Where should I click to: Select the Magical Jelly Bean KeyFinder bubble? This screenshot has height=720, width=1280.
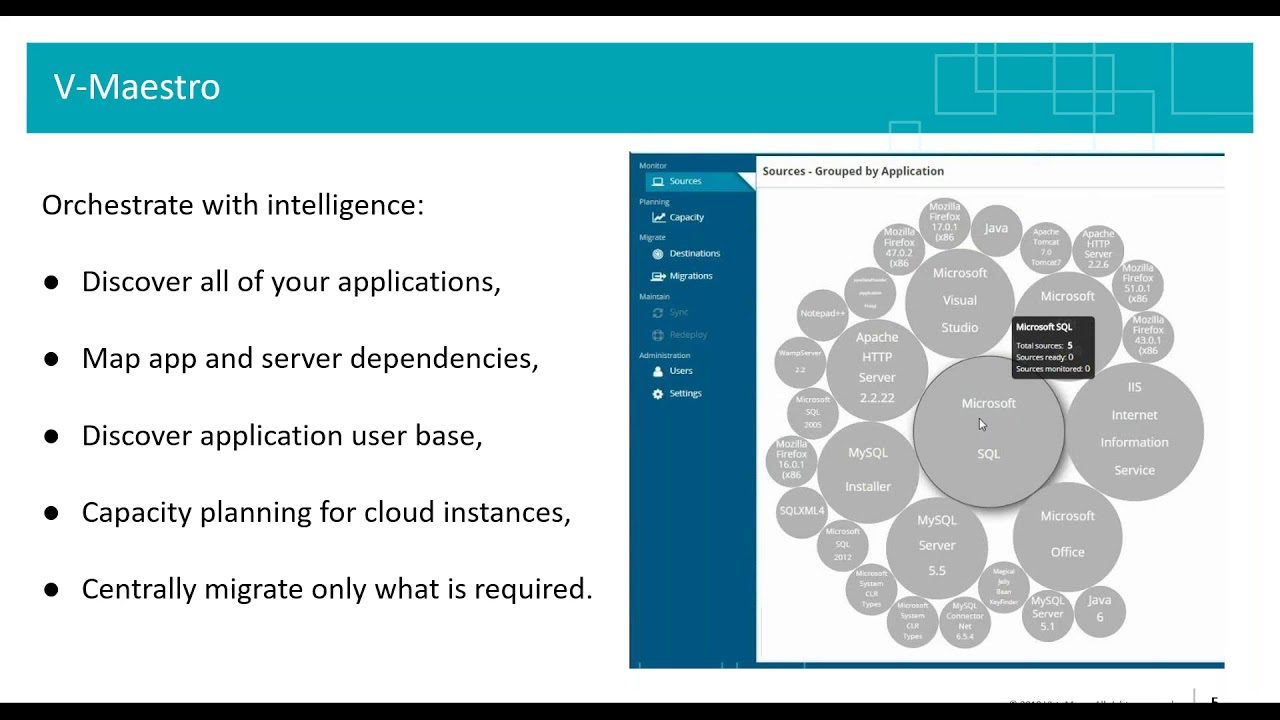1003,588
